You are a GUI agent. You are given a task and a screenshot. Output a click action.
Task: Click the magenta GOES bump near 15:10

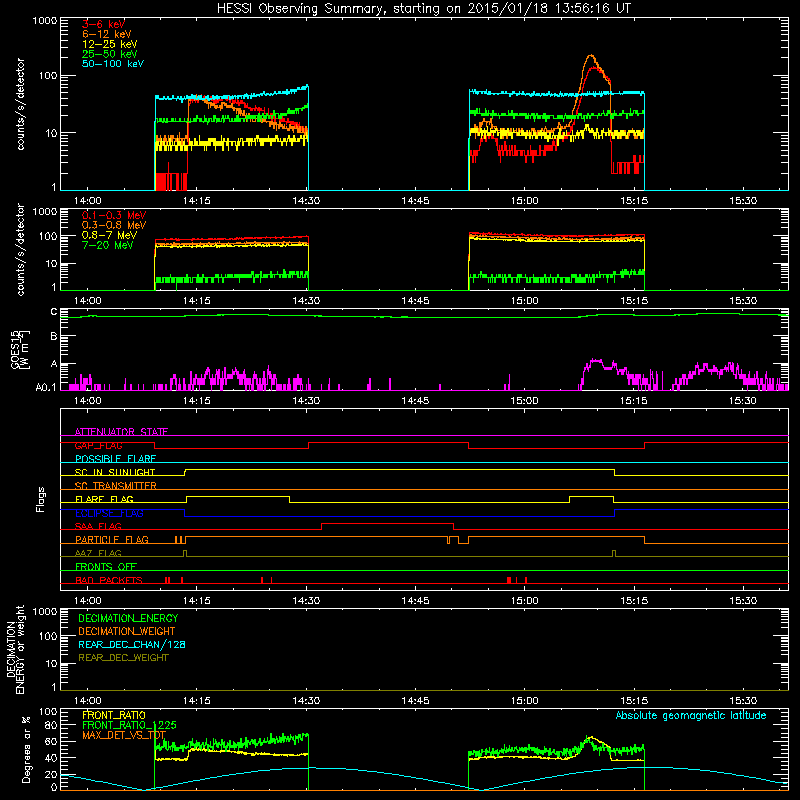coord(595,361)
